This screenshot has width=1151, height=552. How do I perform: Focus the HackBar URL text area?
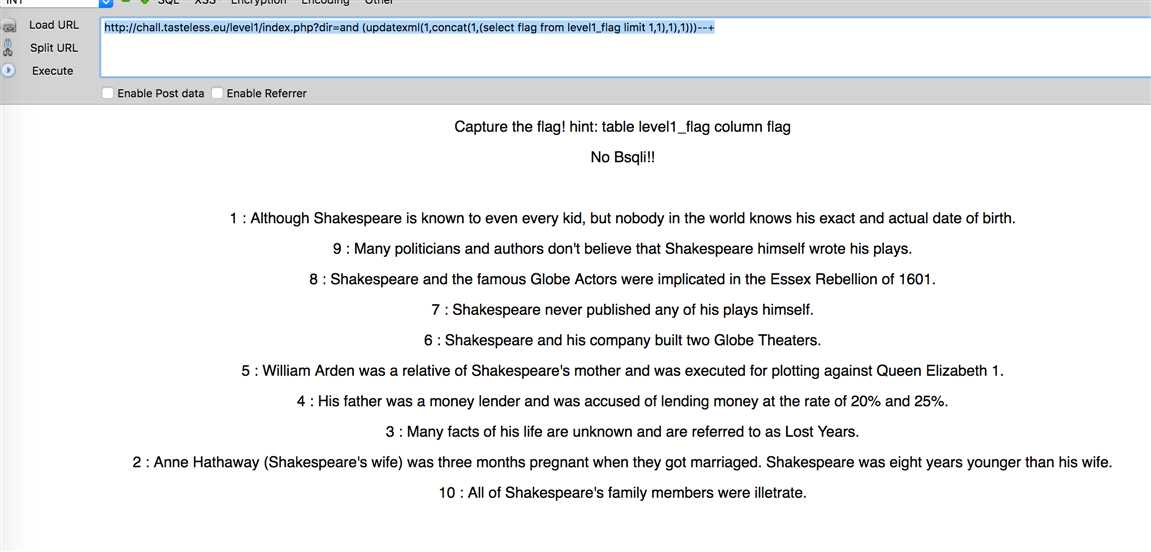click(x=625, y=46)
